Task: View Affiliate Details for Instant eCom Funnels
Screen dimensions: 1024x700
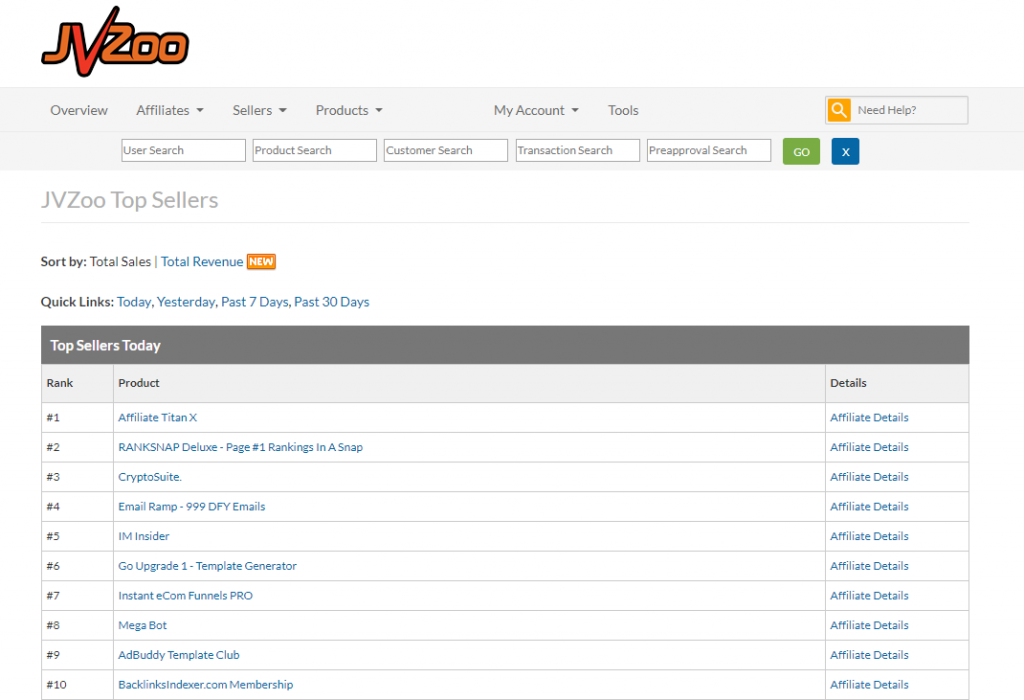Action: pyautogui.click(x=869, y=596)
